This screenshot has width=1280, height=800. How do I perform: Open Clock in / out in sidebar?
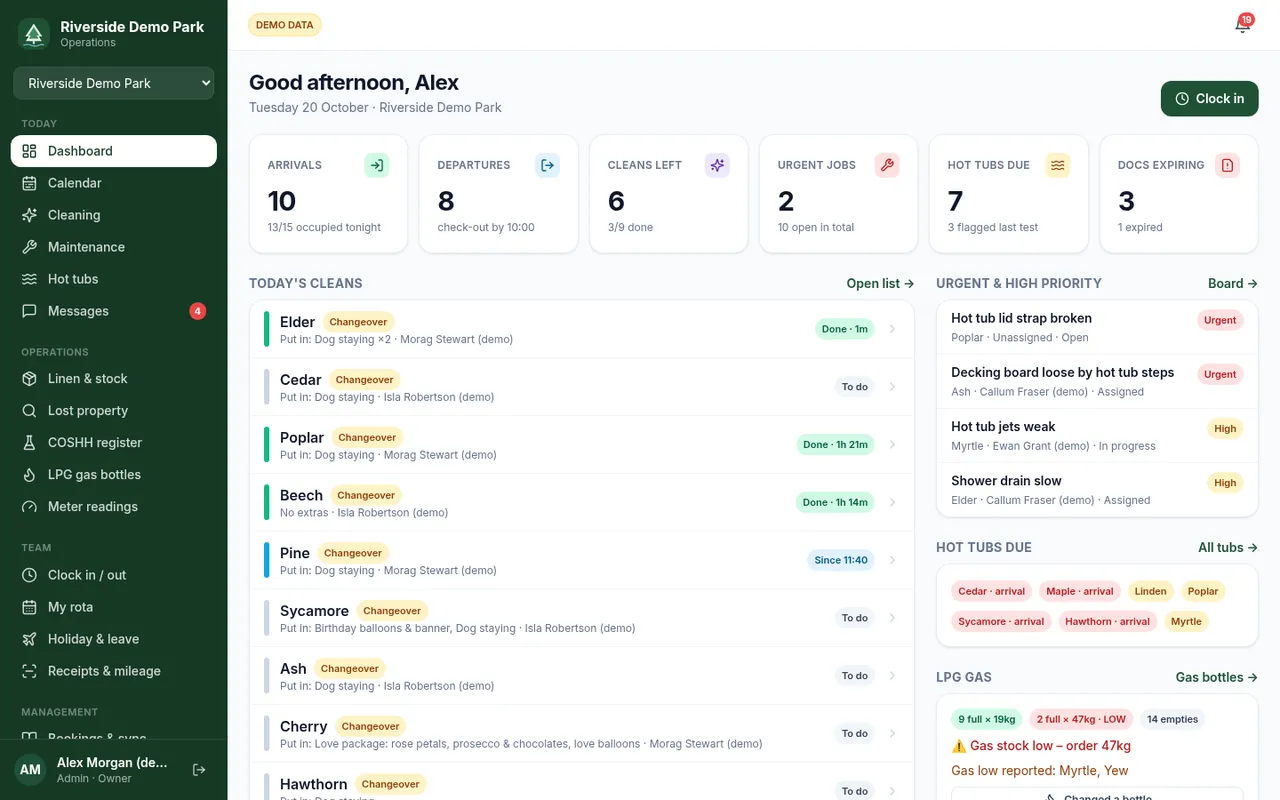tap(114, 575)
